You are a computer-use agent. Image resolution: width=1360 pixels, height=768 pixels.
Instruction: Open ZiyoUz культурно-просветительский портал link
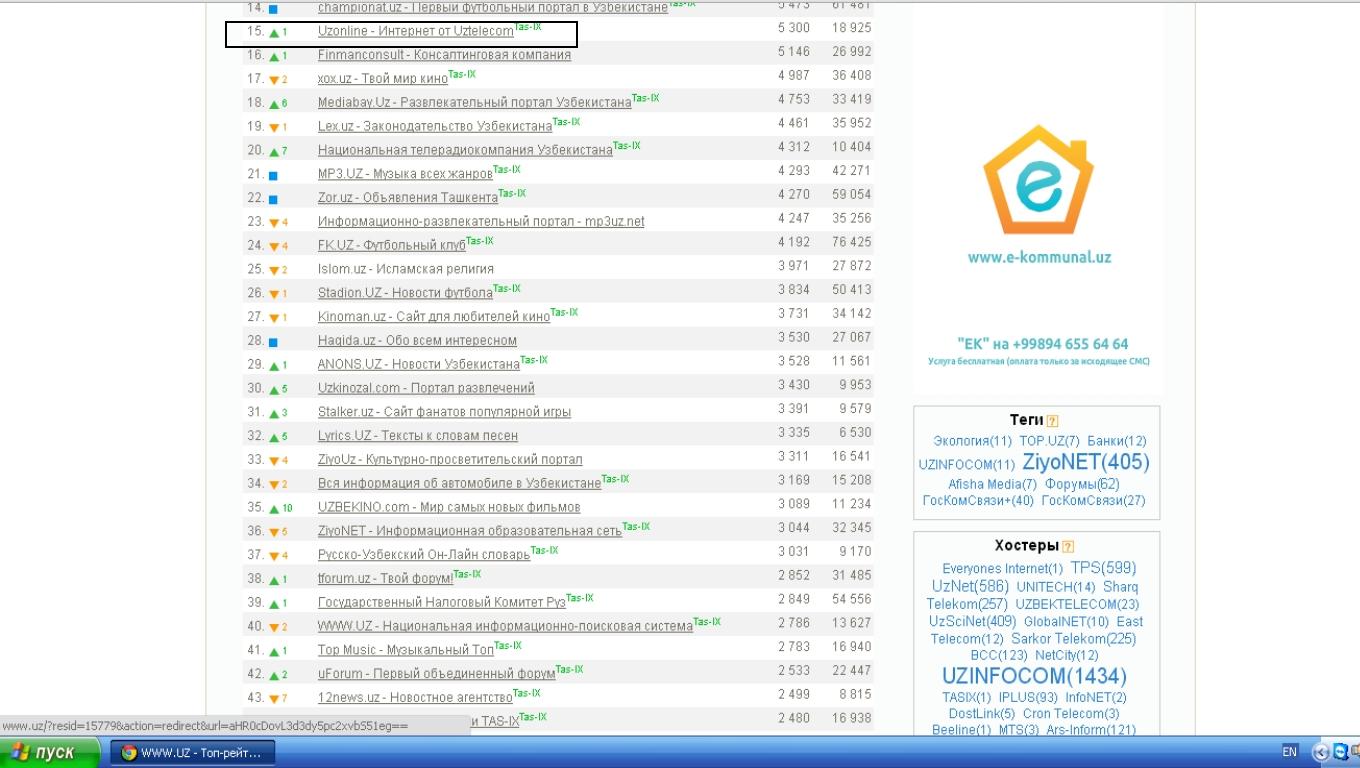tap(450, 460)
